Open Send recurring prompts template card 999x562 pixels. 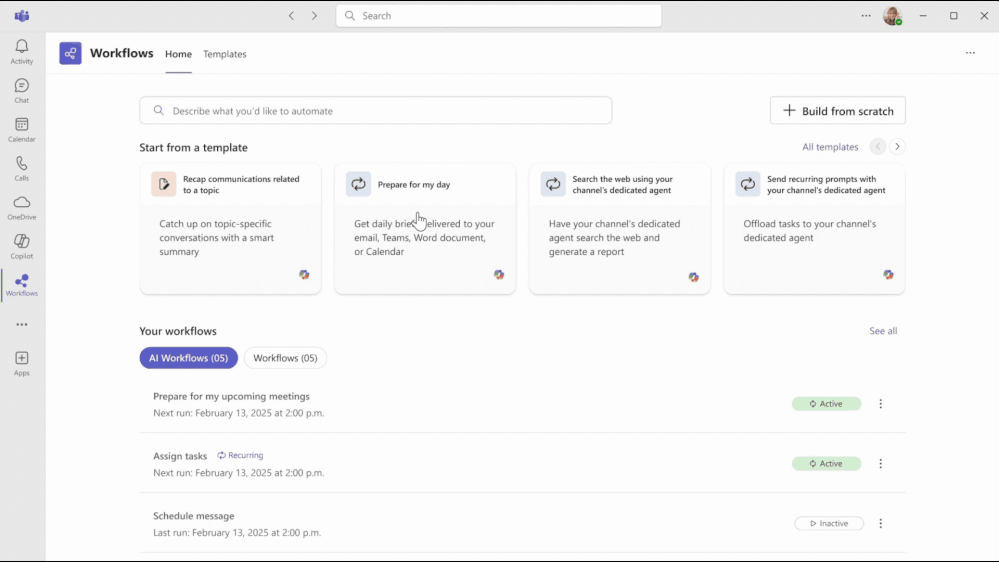(x=814, y=229)
